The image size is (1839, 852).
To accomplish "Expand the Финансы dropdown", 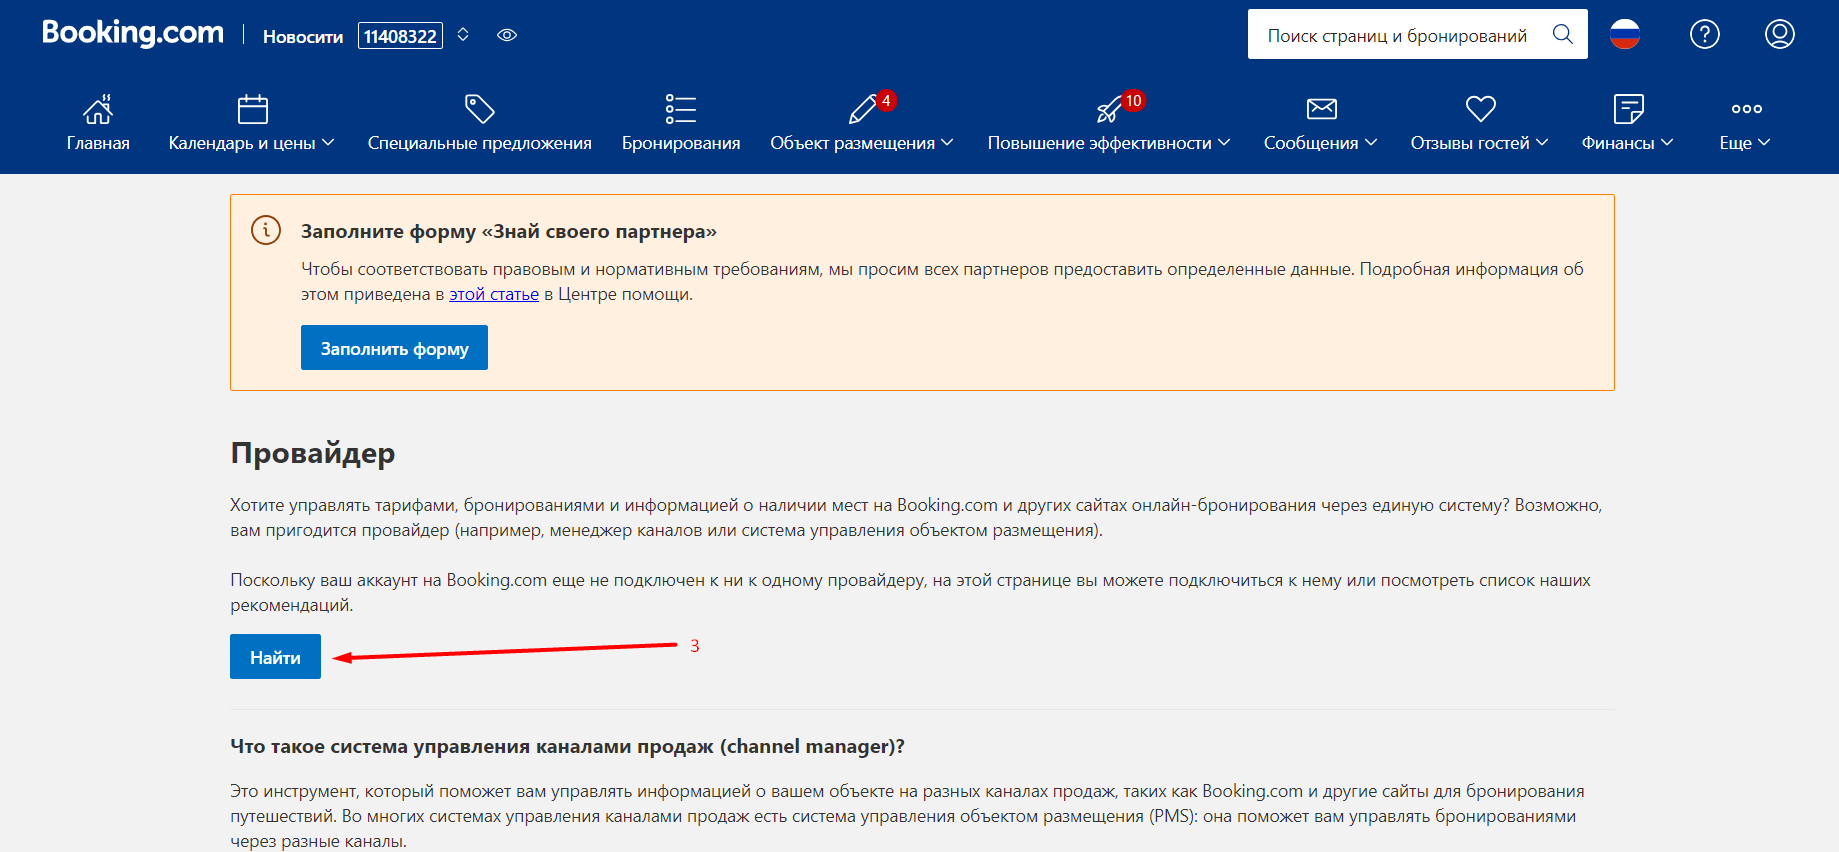I will (x=1627, y=143).
